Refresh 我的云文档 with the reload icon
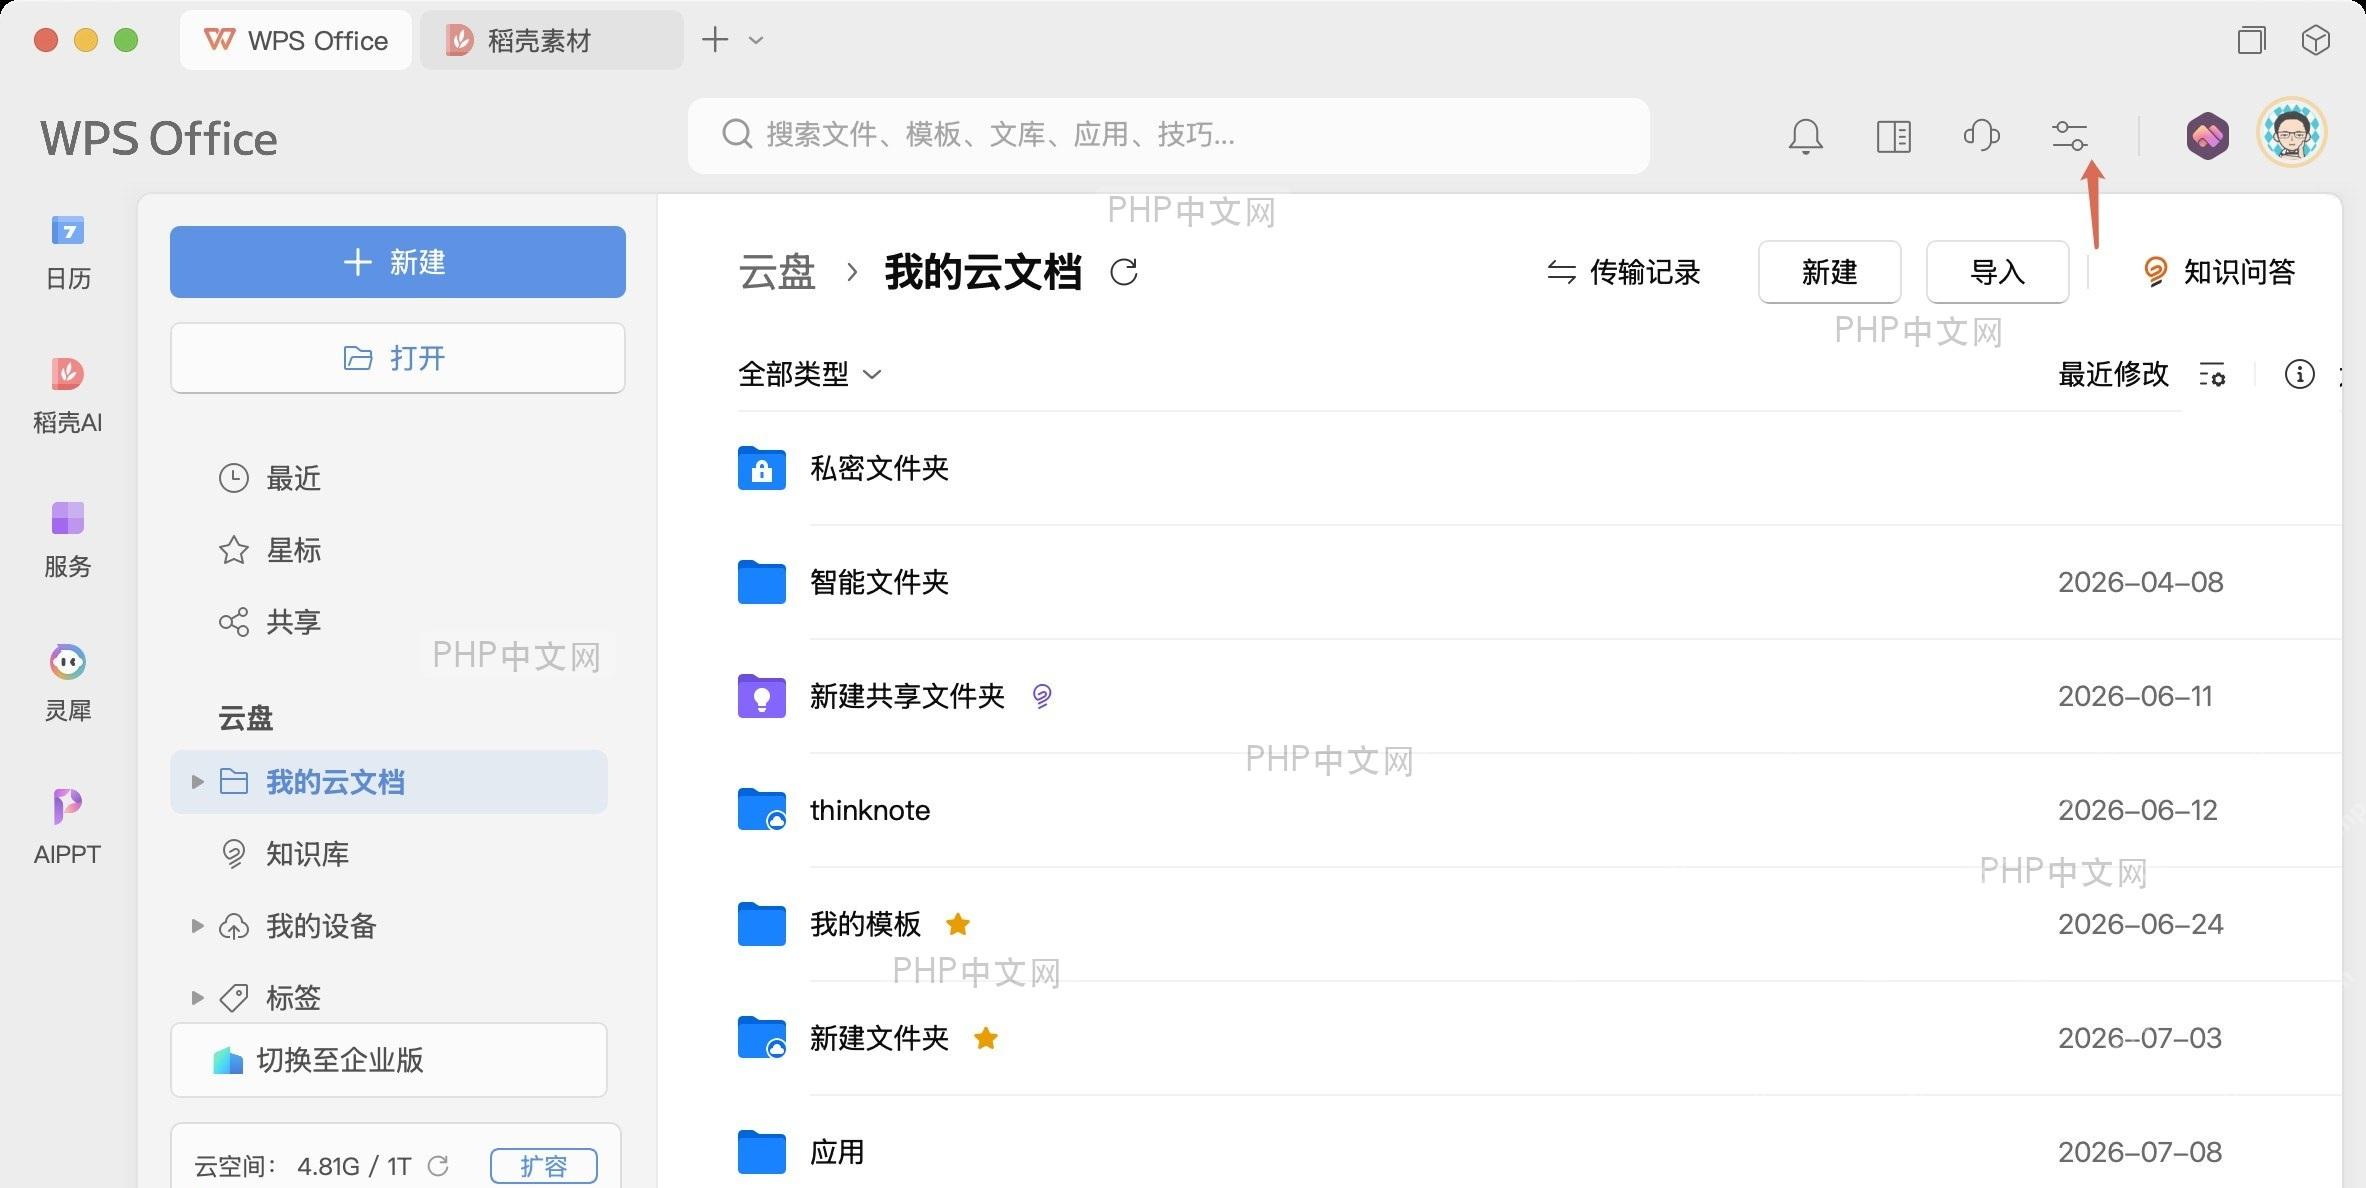This screenshot has height=1188, width=2366. (x=1124, y=272)
